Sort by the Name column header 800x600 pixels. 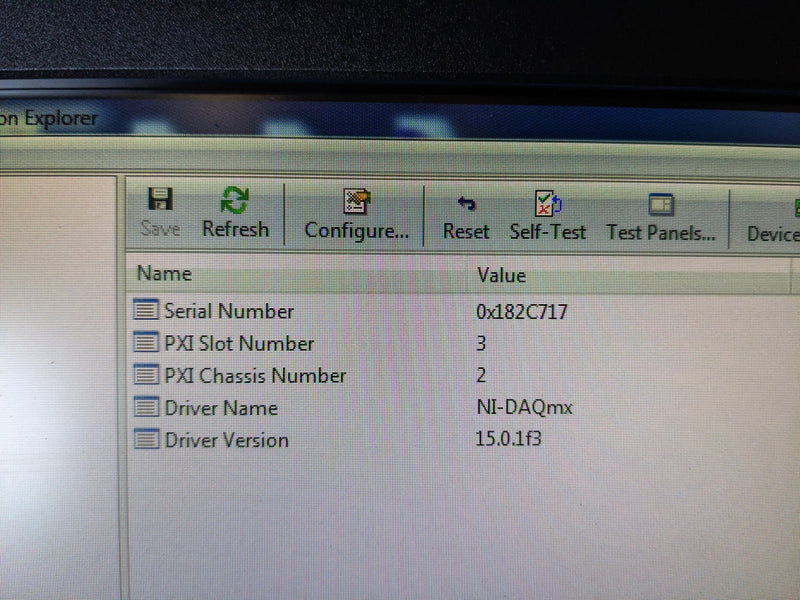pyautogui.click(x=164, y=273)
